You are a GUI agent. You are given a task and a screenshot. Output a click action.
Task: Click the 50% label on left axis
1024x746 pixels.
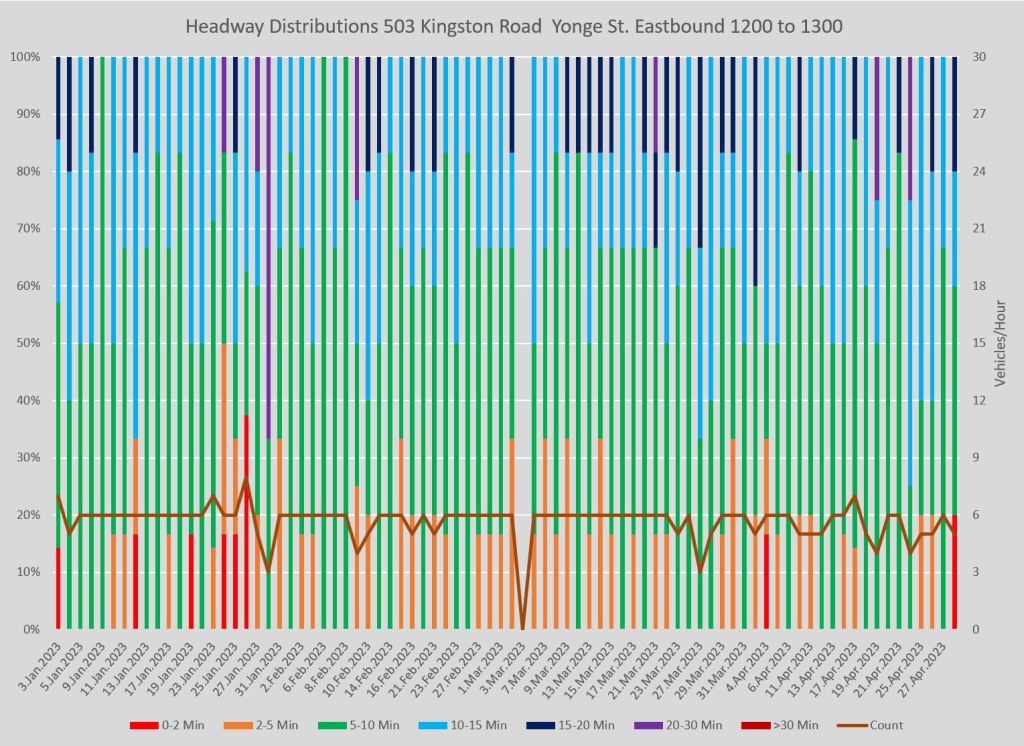[28, 343]
